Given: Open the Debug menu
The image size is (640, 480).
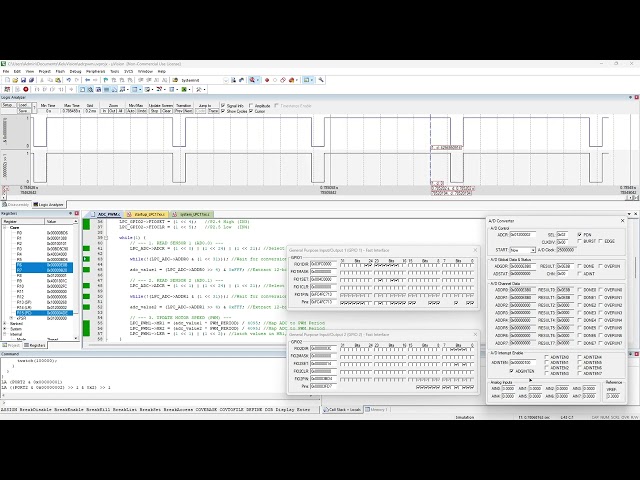Looking at the screenshot, I should [x=76, y=71].
